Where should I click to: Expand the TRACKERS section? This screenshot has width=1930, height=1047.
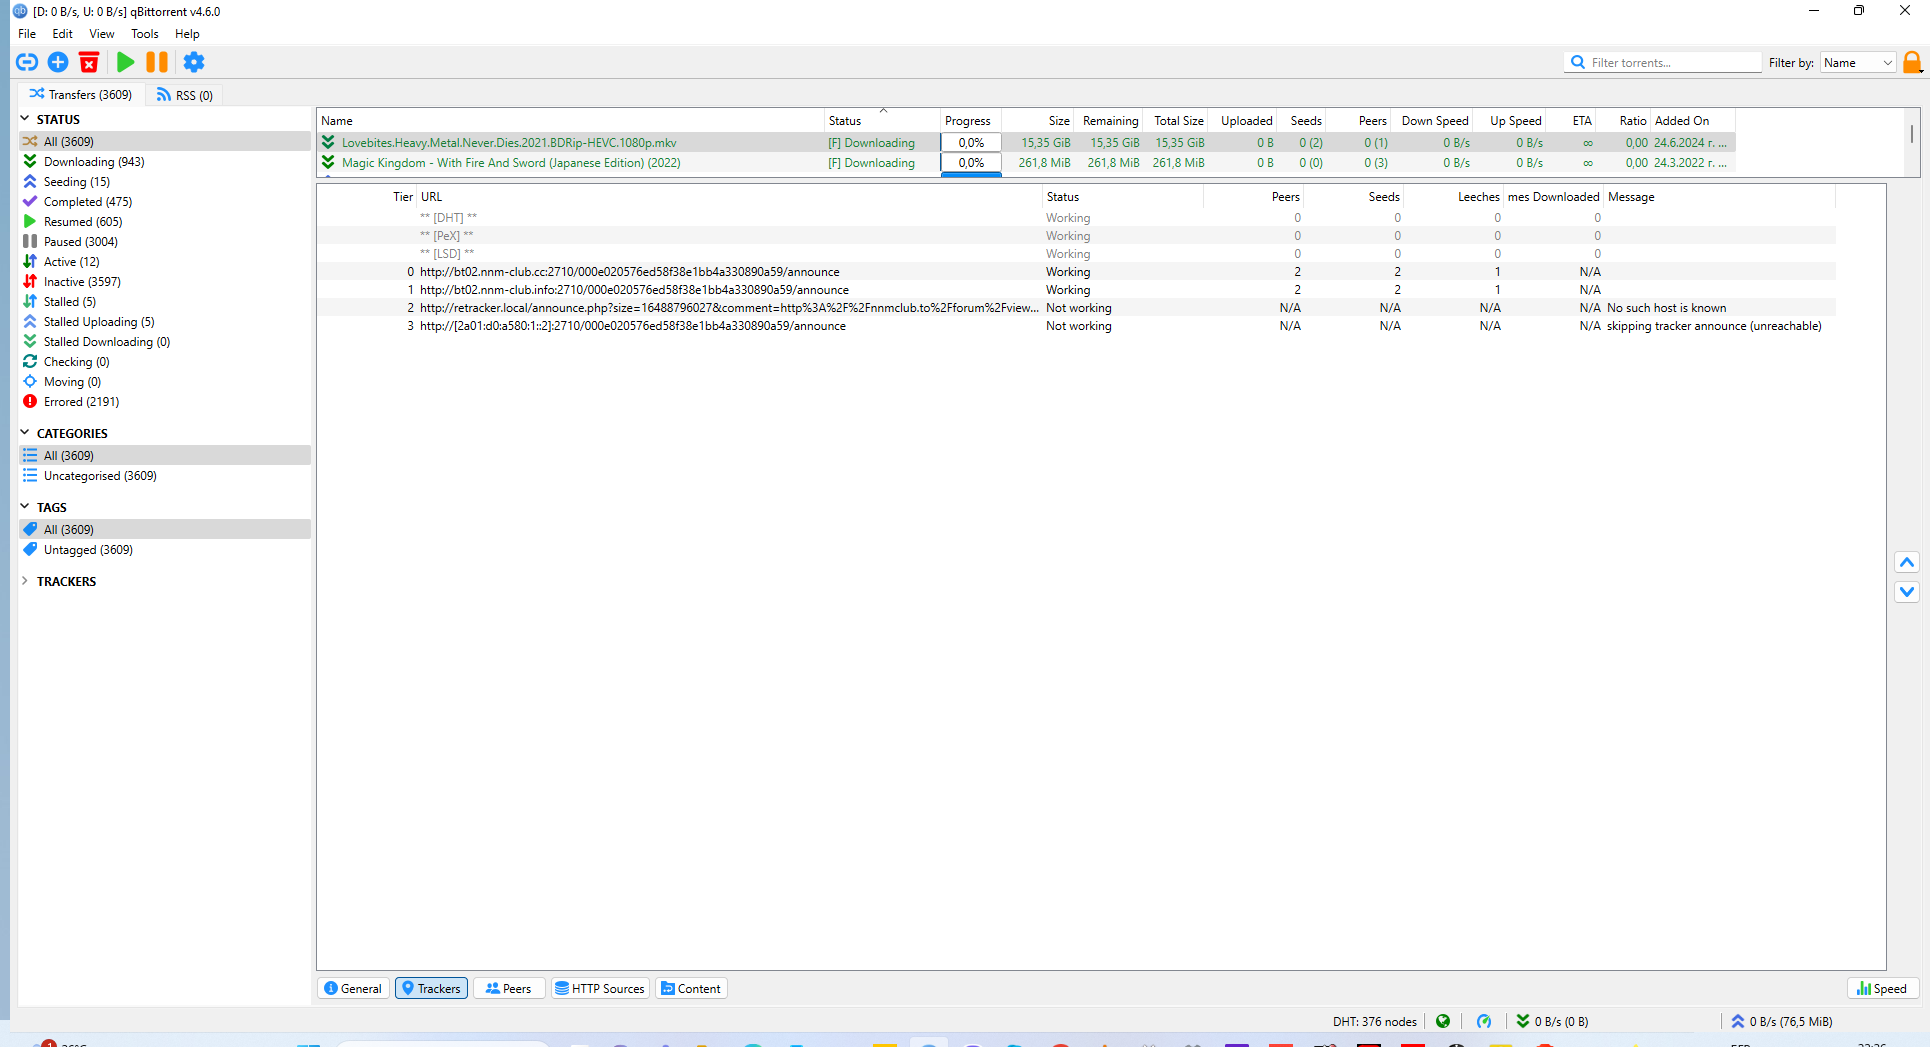click(25, 581)
